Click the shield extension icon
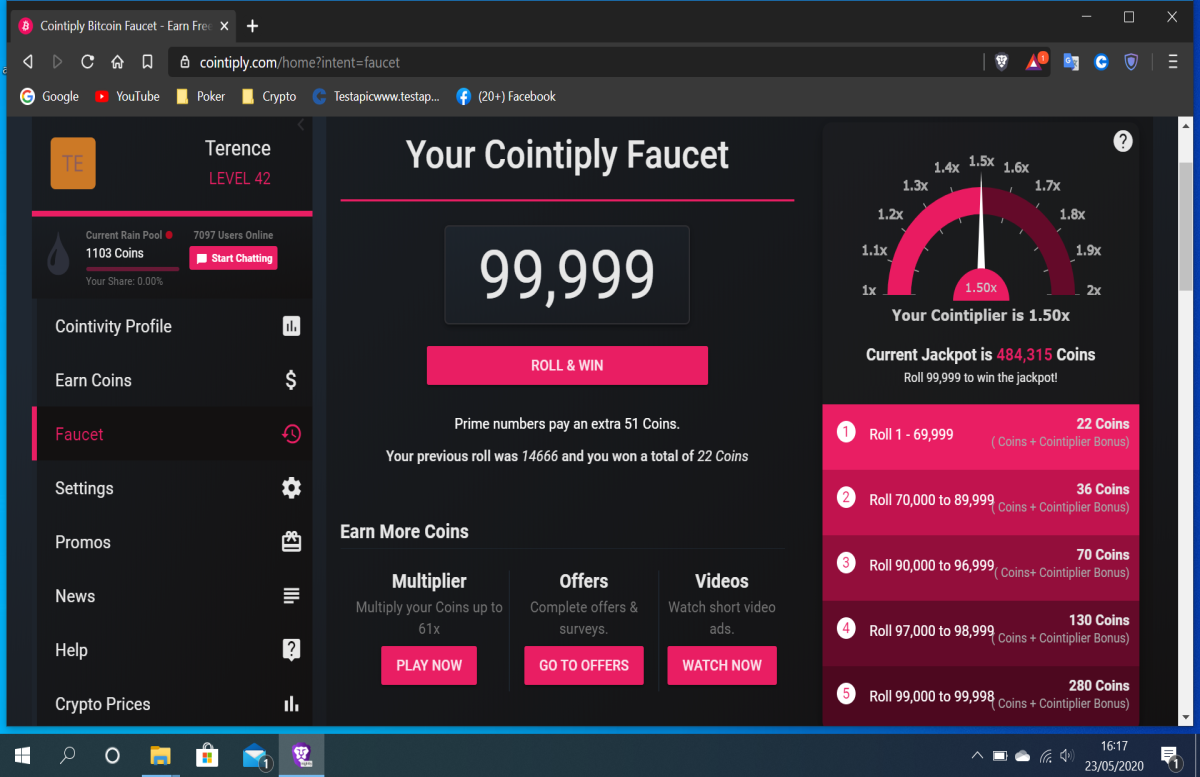This screenshot has width=1200, height=777. (x=1131, y=62)
